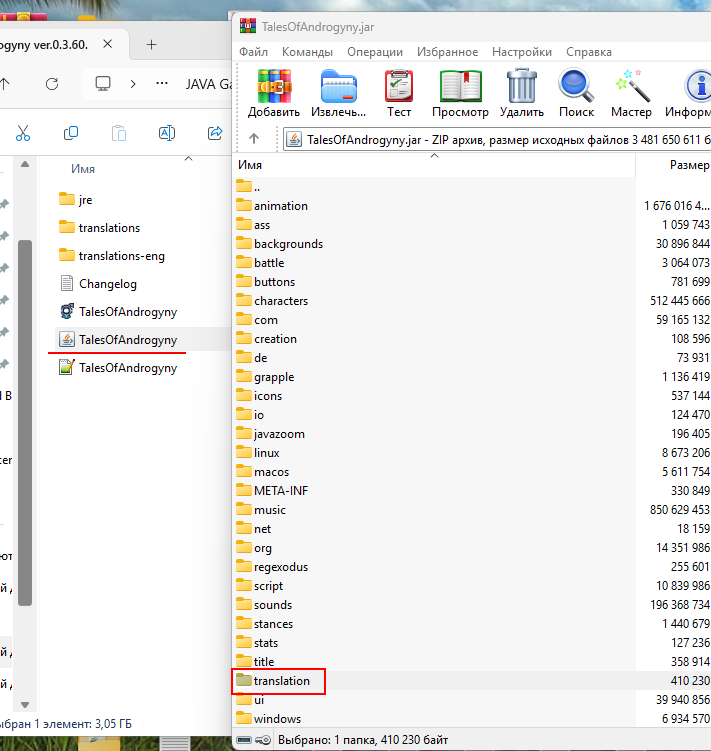This screenshot has height=751, width=711.
Task: Close the Explorer tab ver.0.3.60
Action: tap(108, 44)
